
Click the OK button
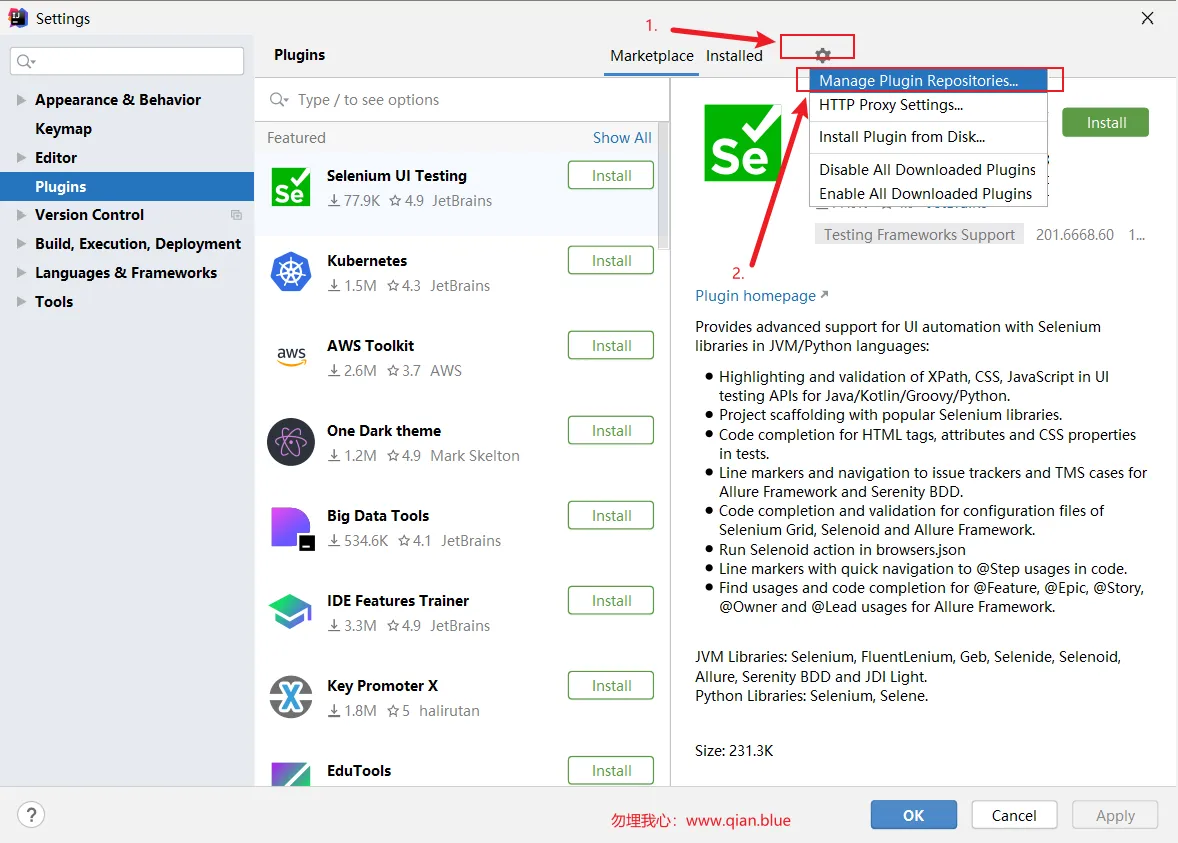click(914, 814)
